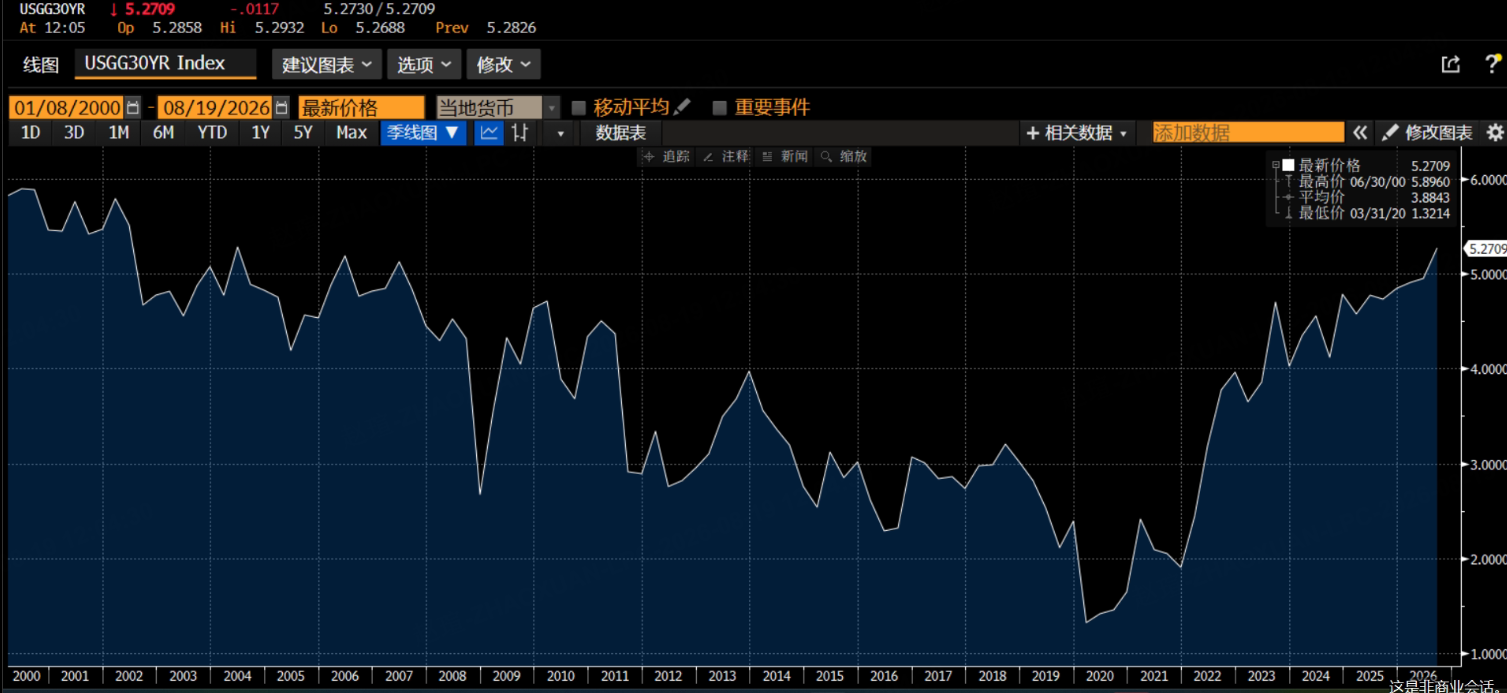Click the pencil icon beside 移动平均
The image size is (1507, 693).
coord(682,107)
